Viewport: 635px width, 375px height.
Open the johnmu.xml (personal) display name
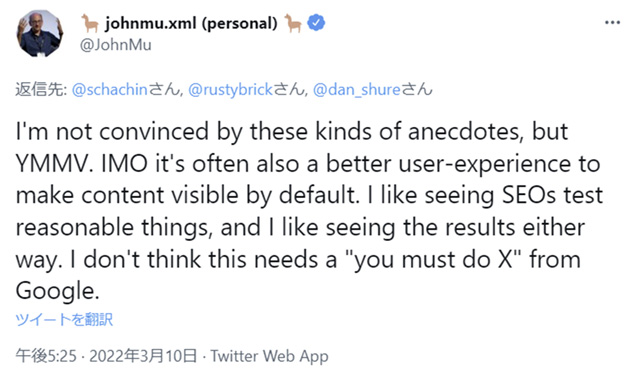pos(192,23)
